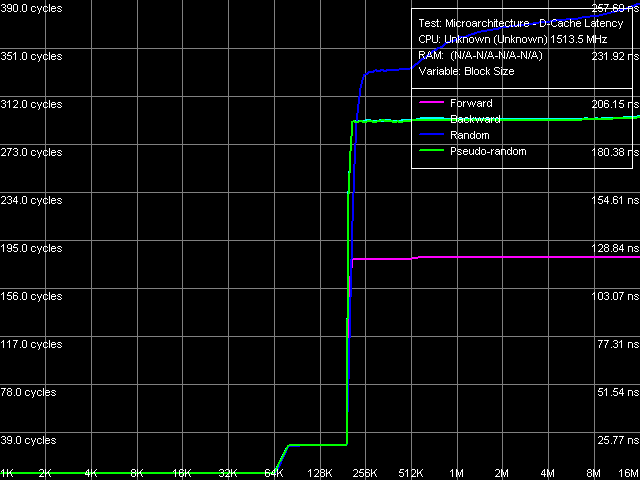Click the magenta Forward legend line swatch
Image resolution: width=640 pixels, height=480 pixels.
pyautogui.click(x=431, y=103)
